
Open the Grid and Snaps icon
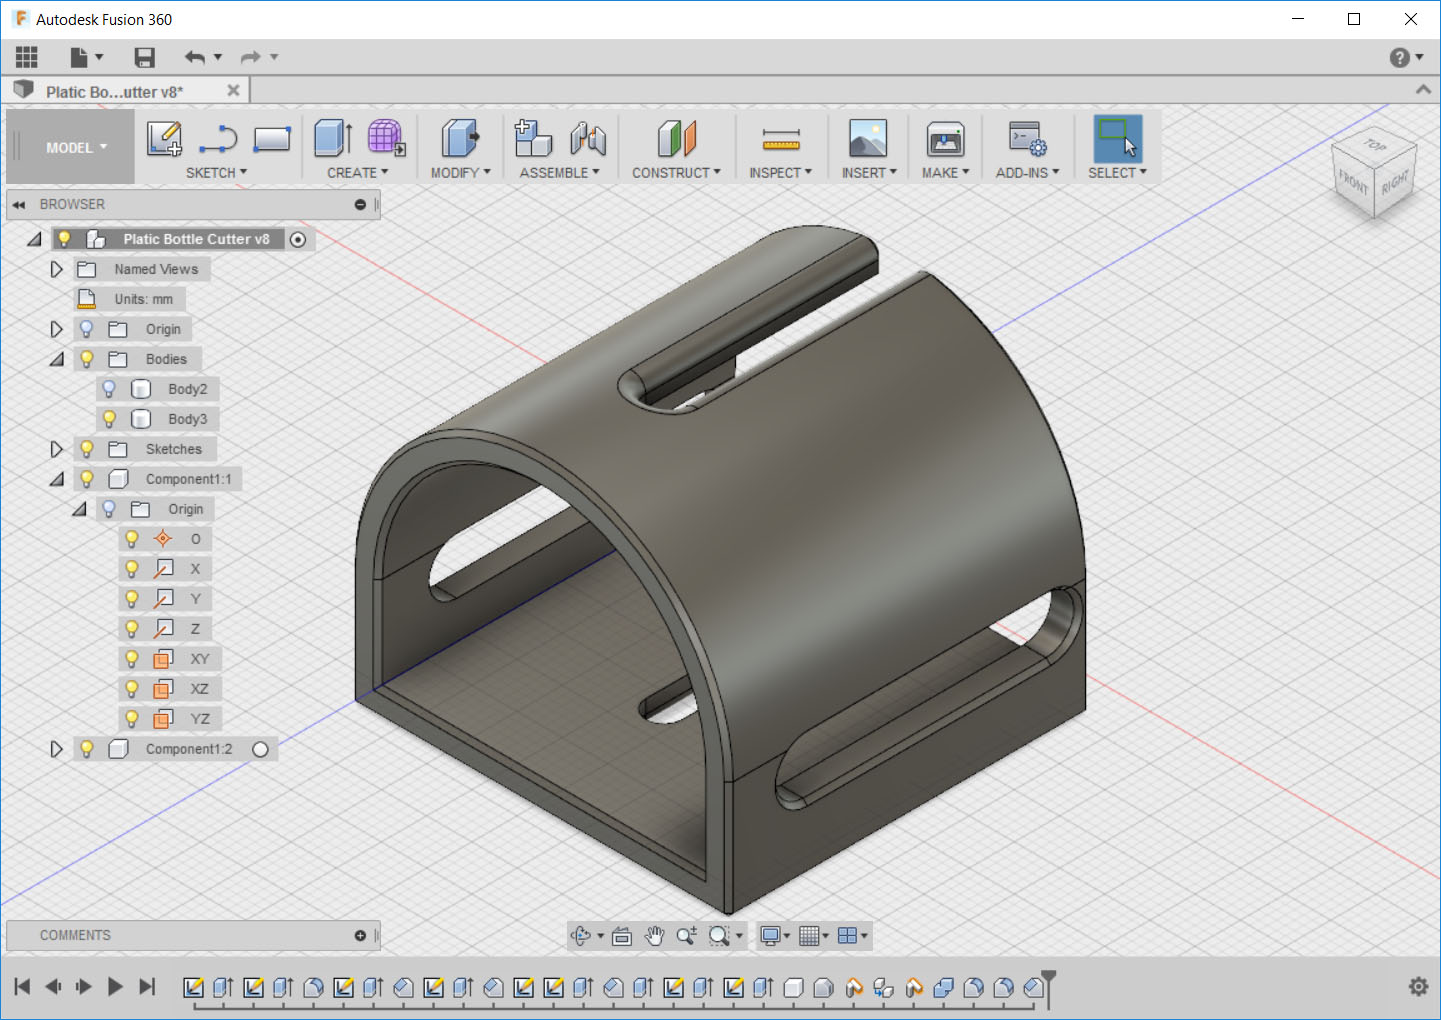pos(810,936)
